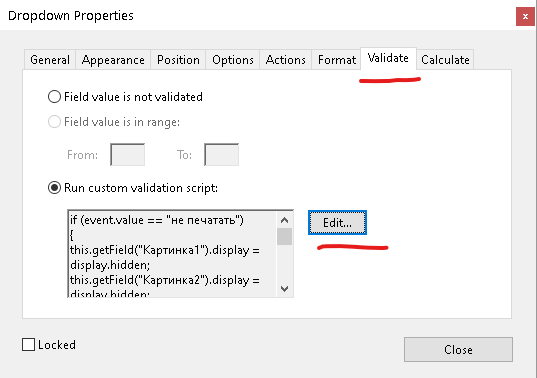Click inside the validation script text area

[172, 254]
